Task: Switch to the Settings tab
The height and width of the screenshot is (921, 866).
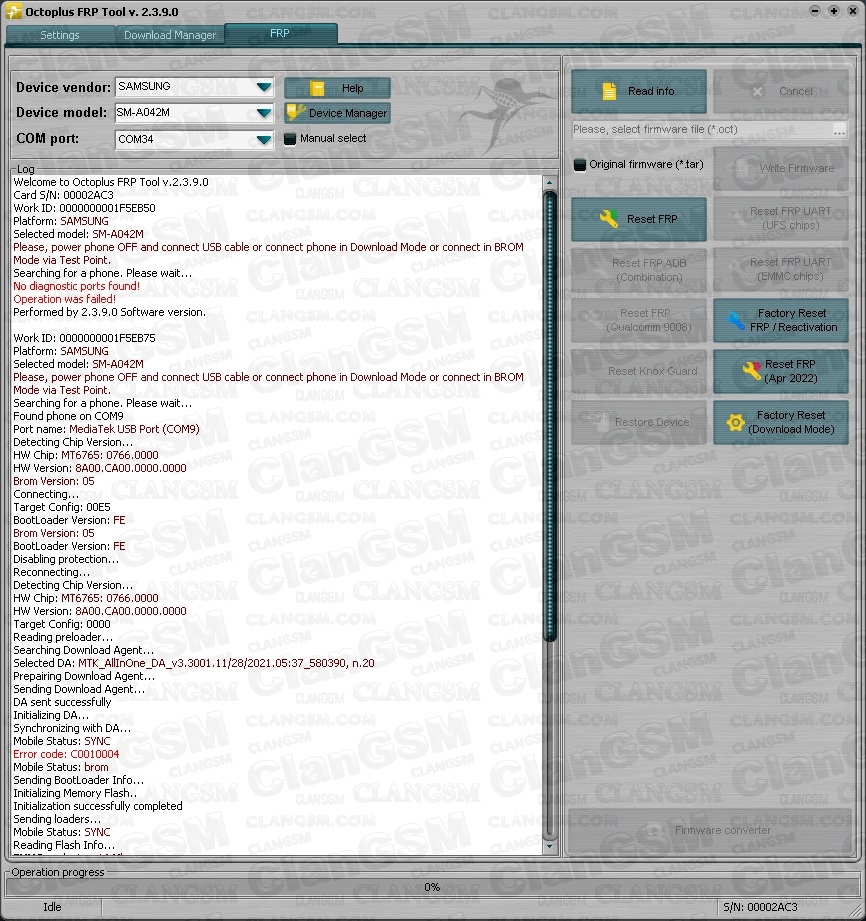Action: coord(60,35)
